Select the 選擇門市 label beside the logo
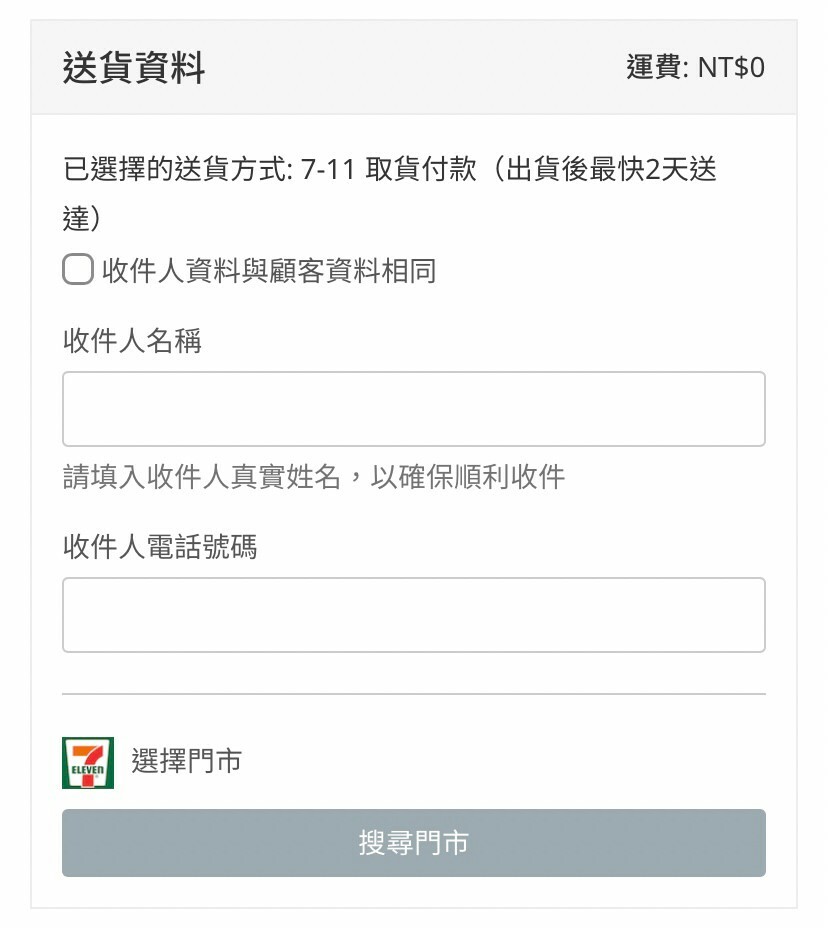This screenshot has width=828, height=928. click(186, 761)
